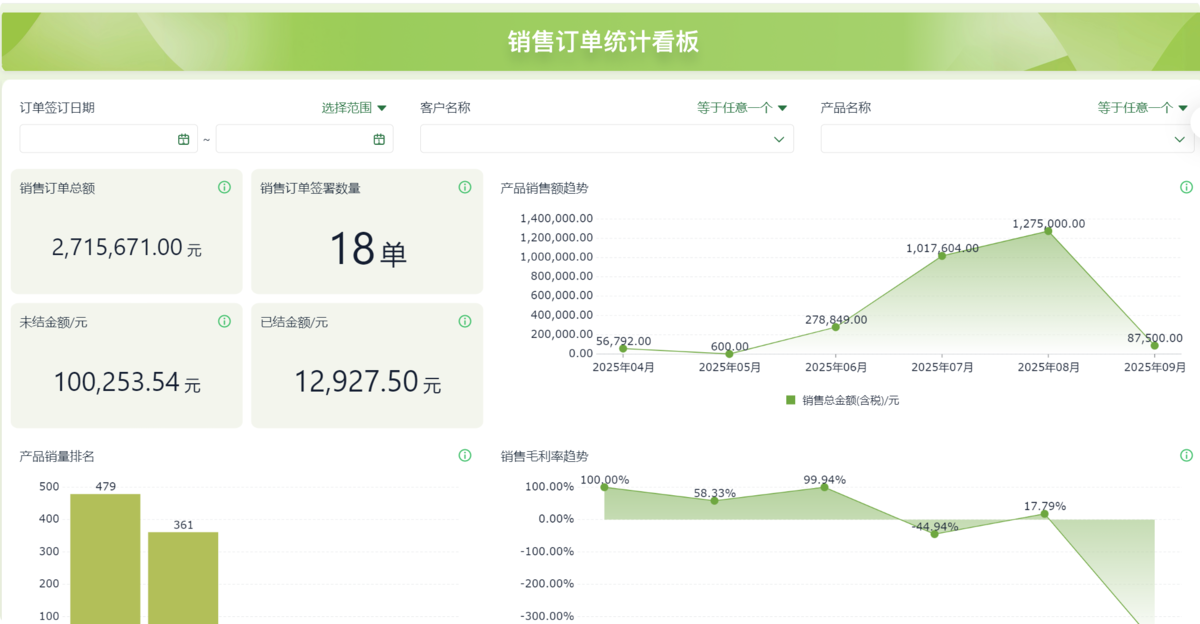Click the 产品销量排名 chart title
The image size is (1200, 624).
click(57, 456)
